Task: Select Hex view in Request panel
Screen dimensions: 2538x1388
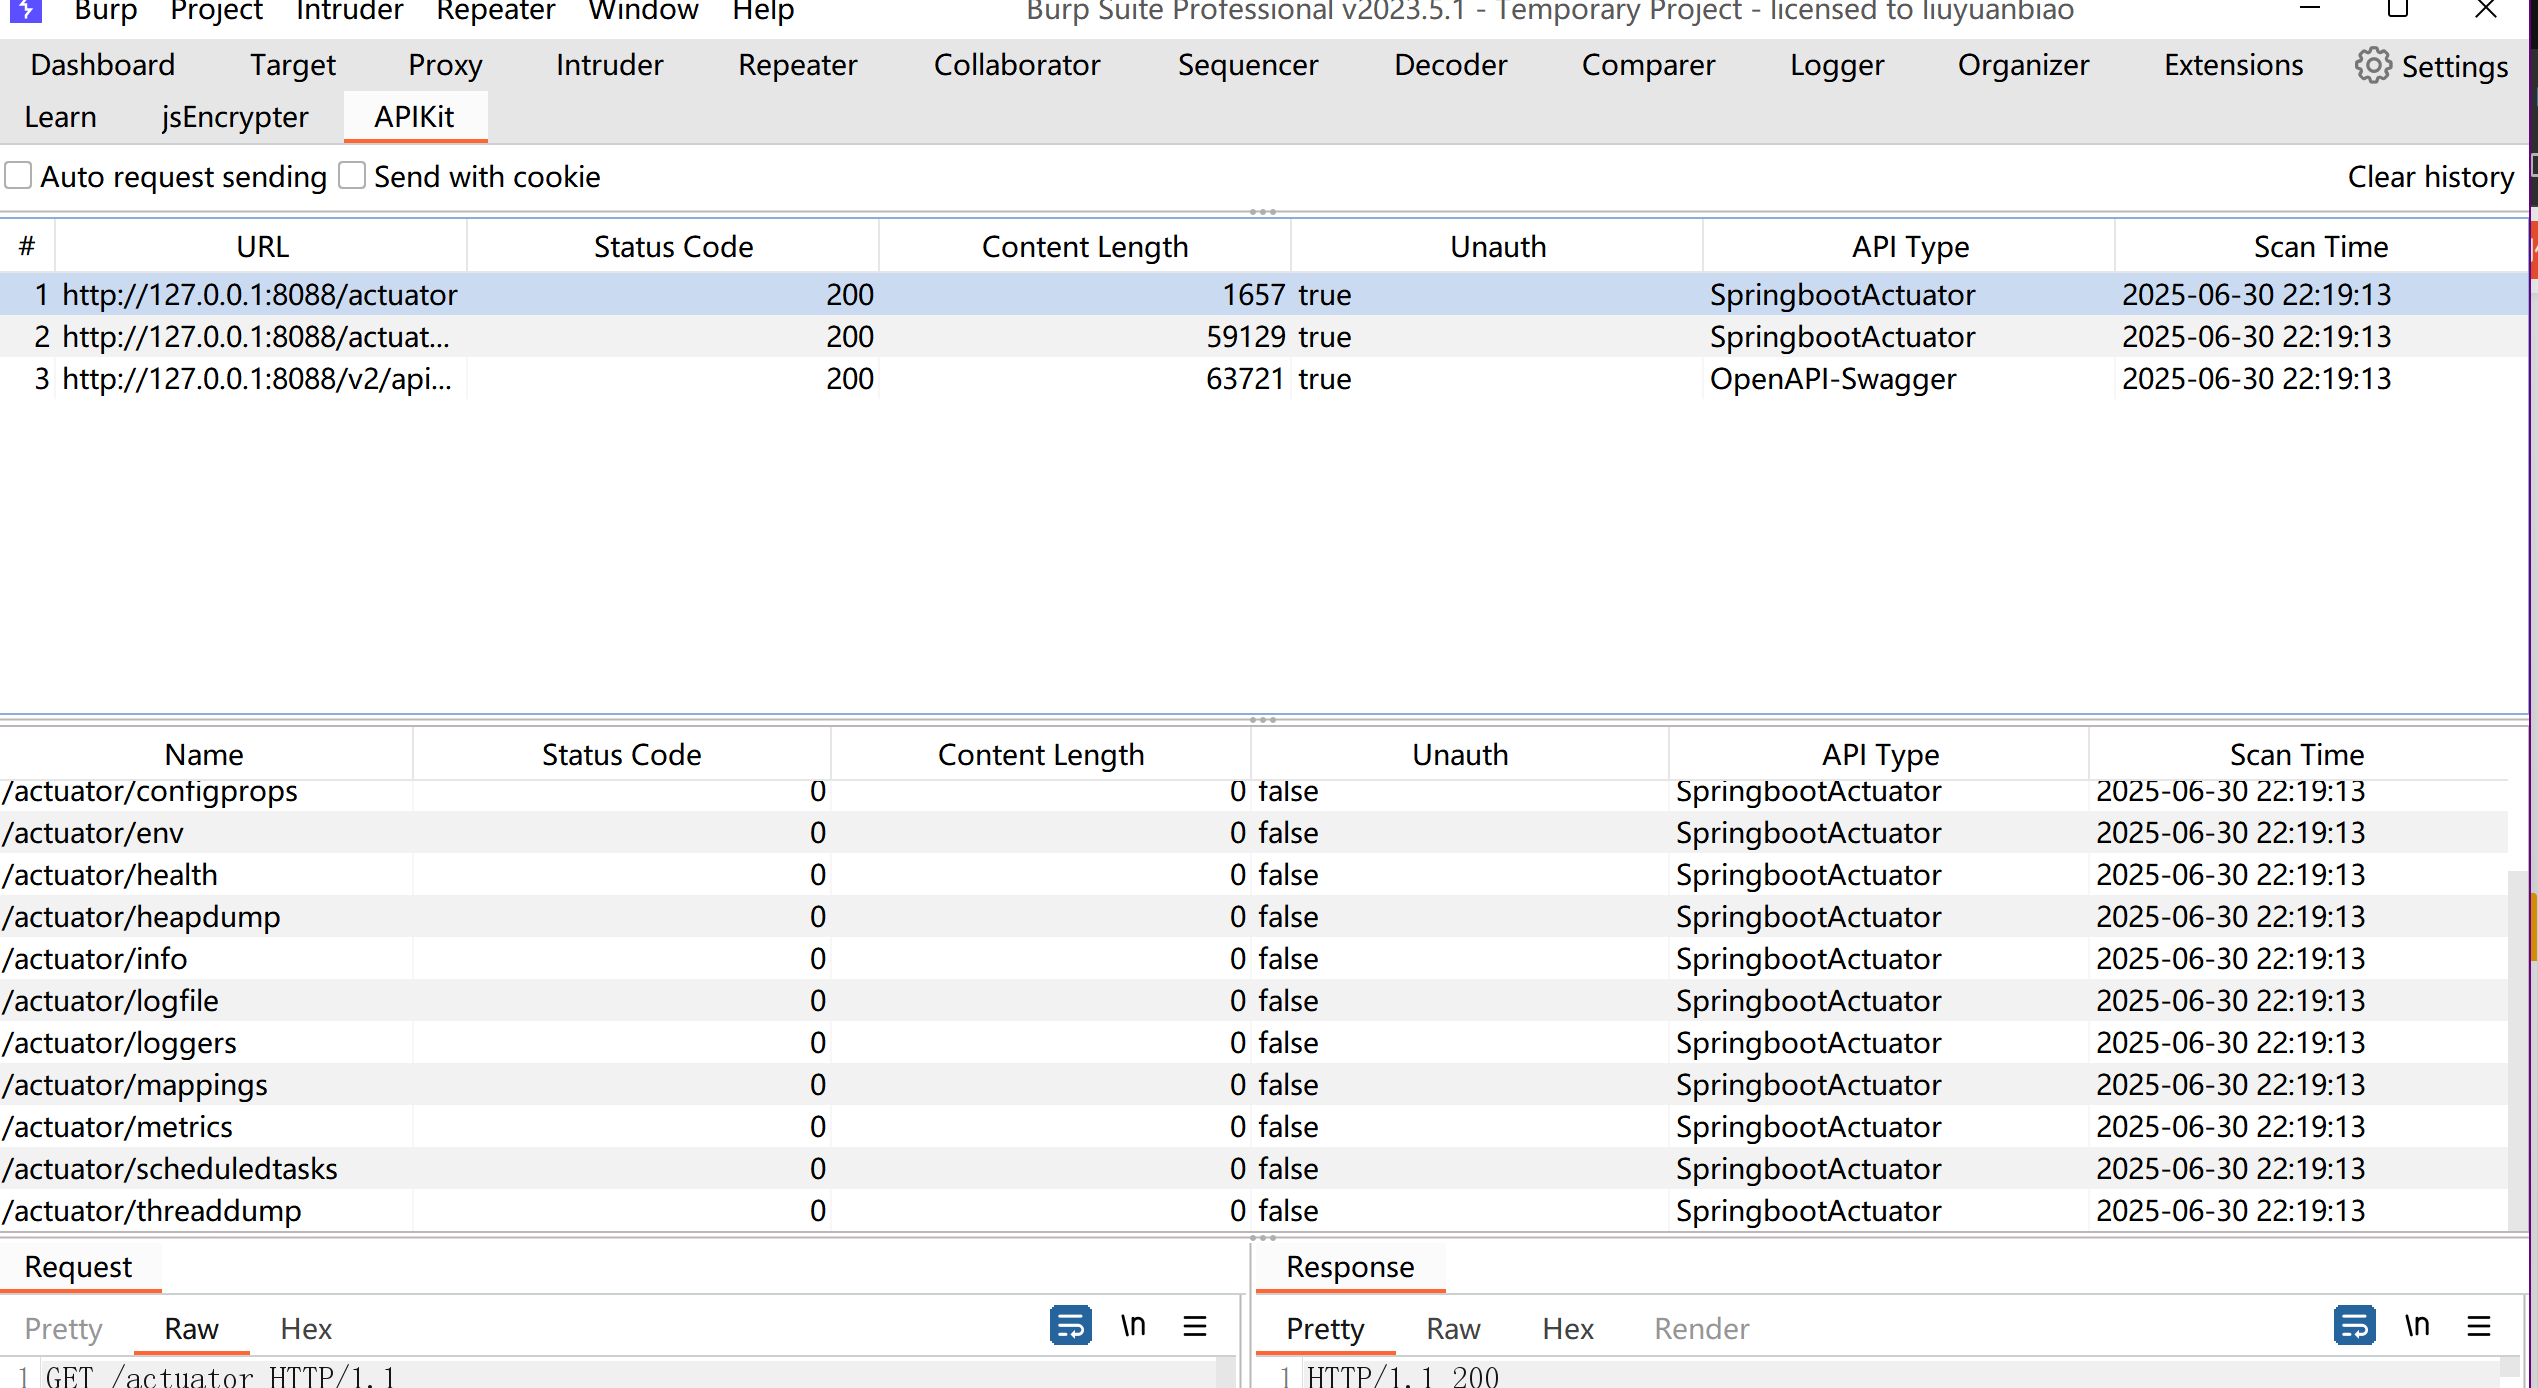Action: click(306, 1328)
